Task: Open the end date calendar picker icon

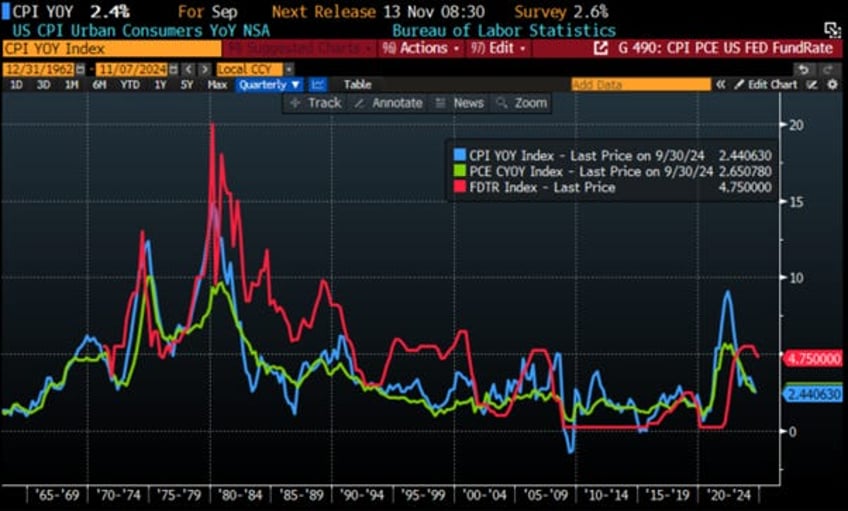Action: [x=173, y=69]
